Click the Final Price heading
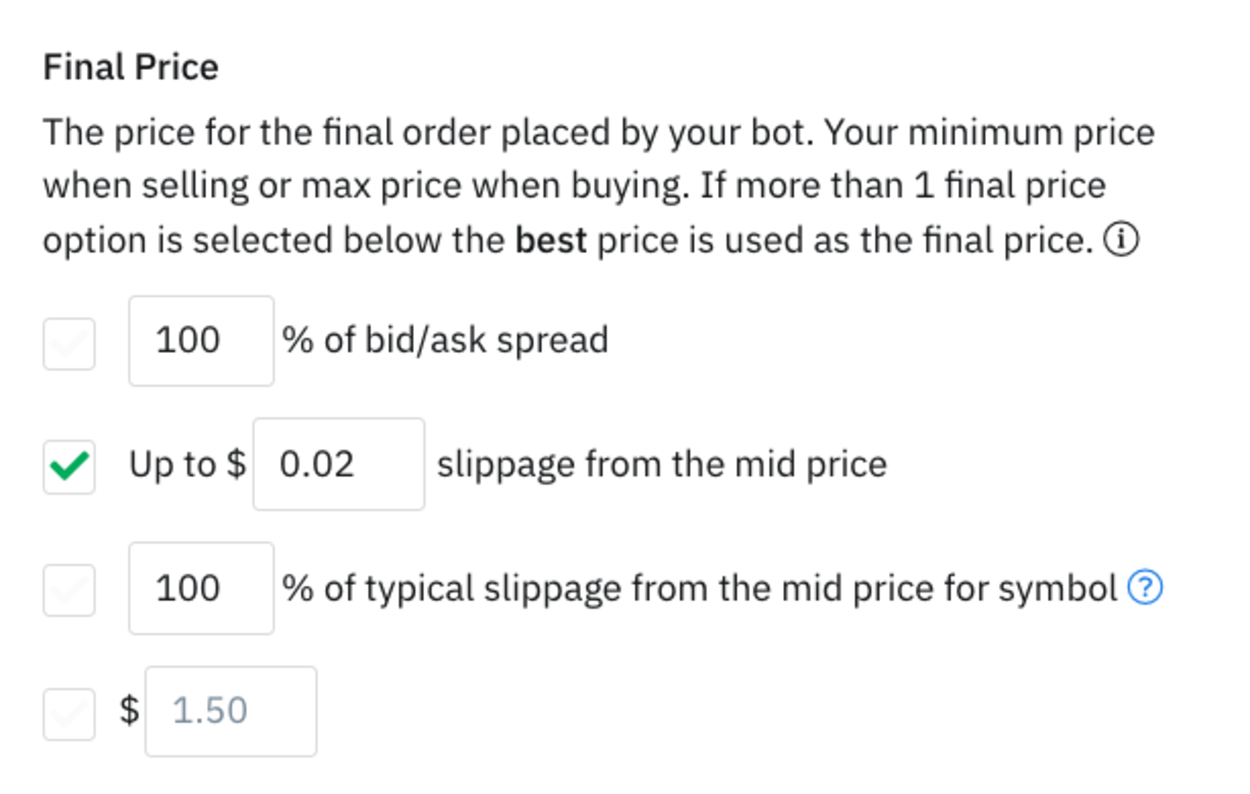The width and height of the screenshot is (1250, 794). 130,68
